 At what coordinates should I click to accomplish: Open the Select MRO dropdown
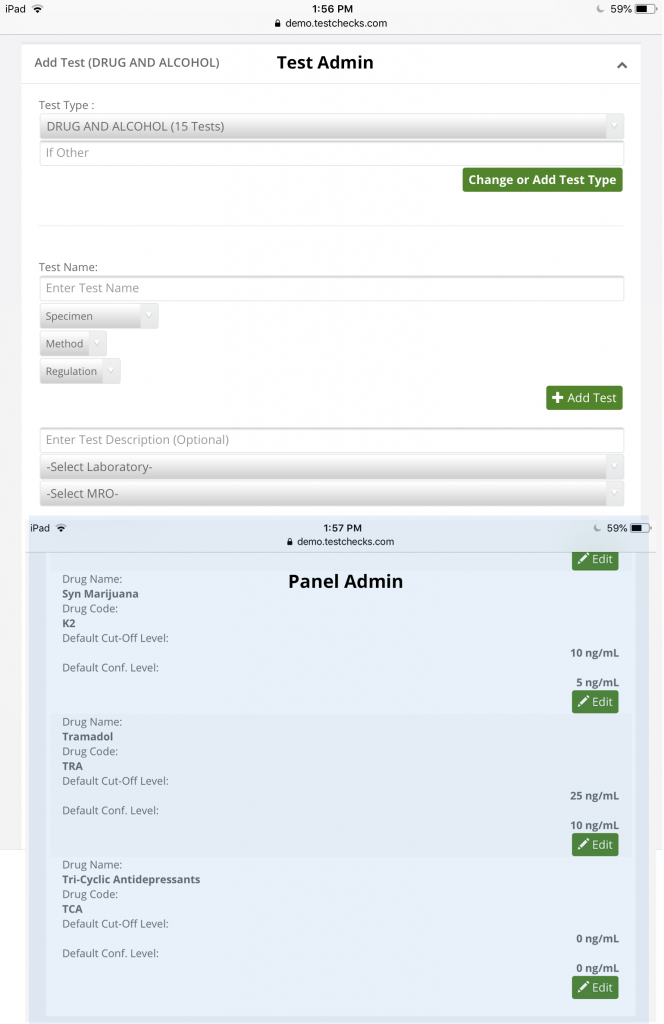coord(331,494)
